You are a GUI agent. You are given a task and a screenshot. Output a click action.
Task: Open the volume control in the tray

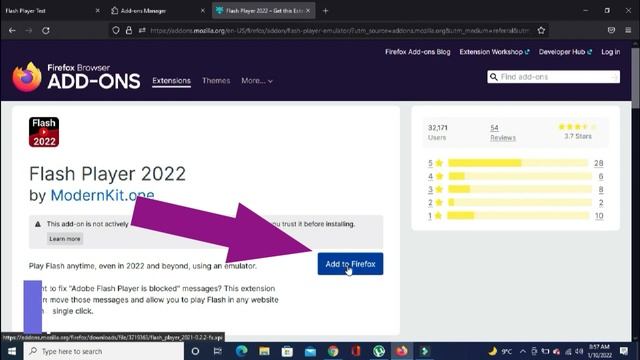[x=579, y=351]
